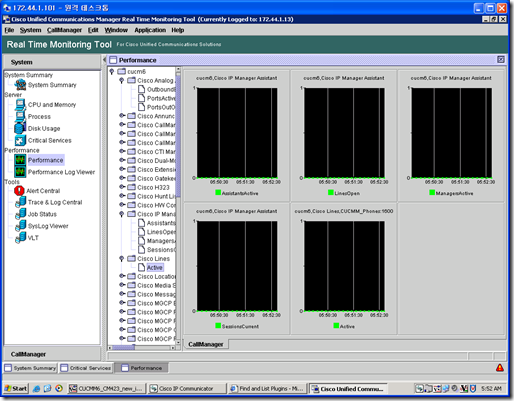This screenshot has height=401, width=514.
Task: Expand the Cisco Annunciator tree node
Action: tap(122, 116)
